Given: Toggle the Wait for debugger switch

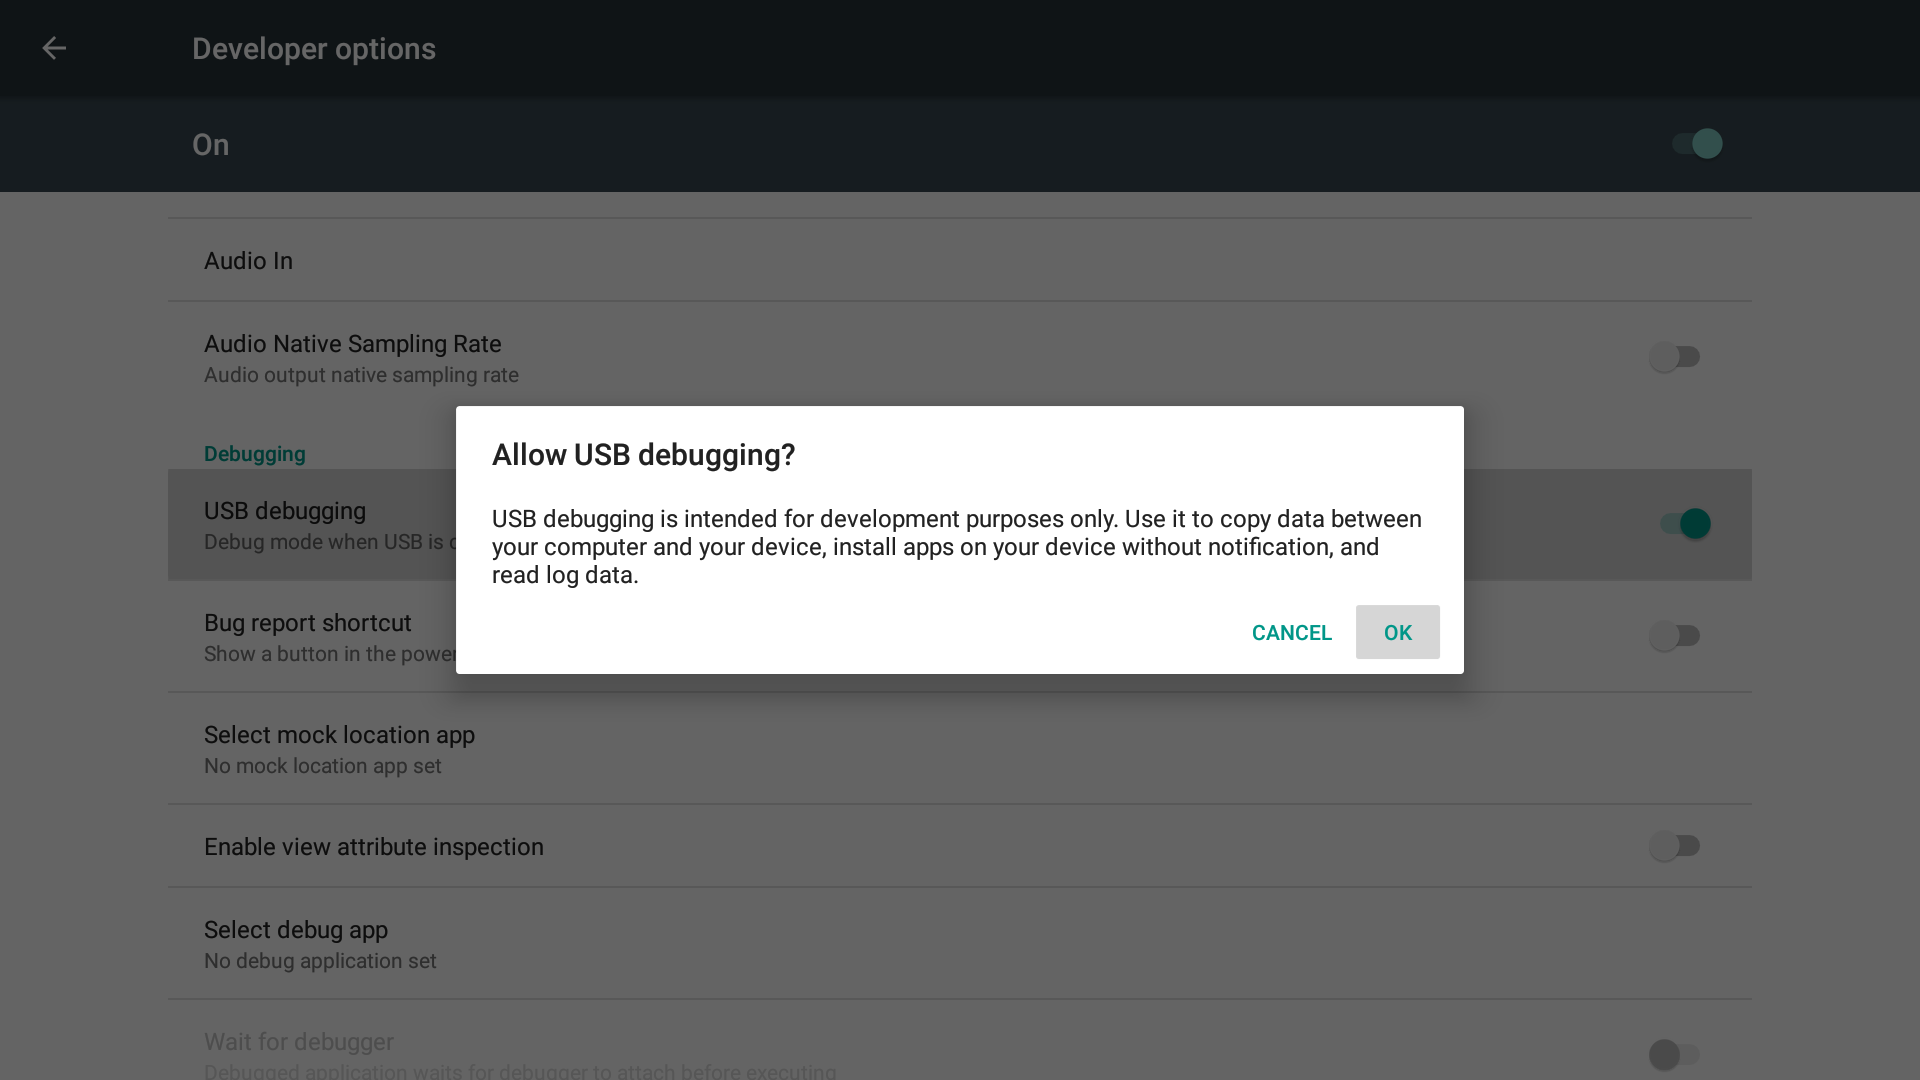Looking at the screenshot, I should tap(1675, 1054).
